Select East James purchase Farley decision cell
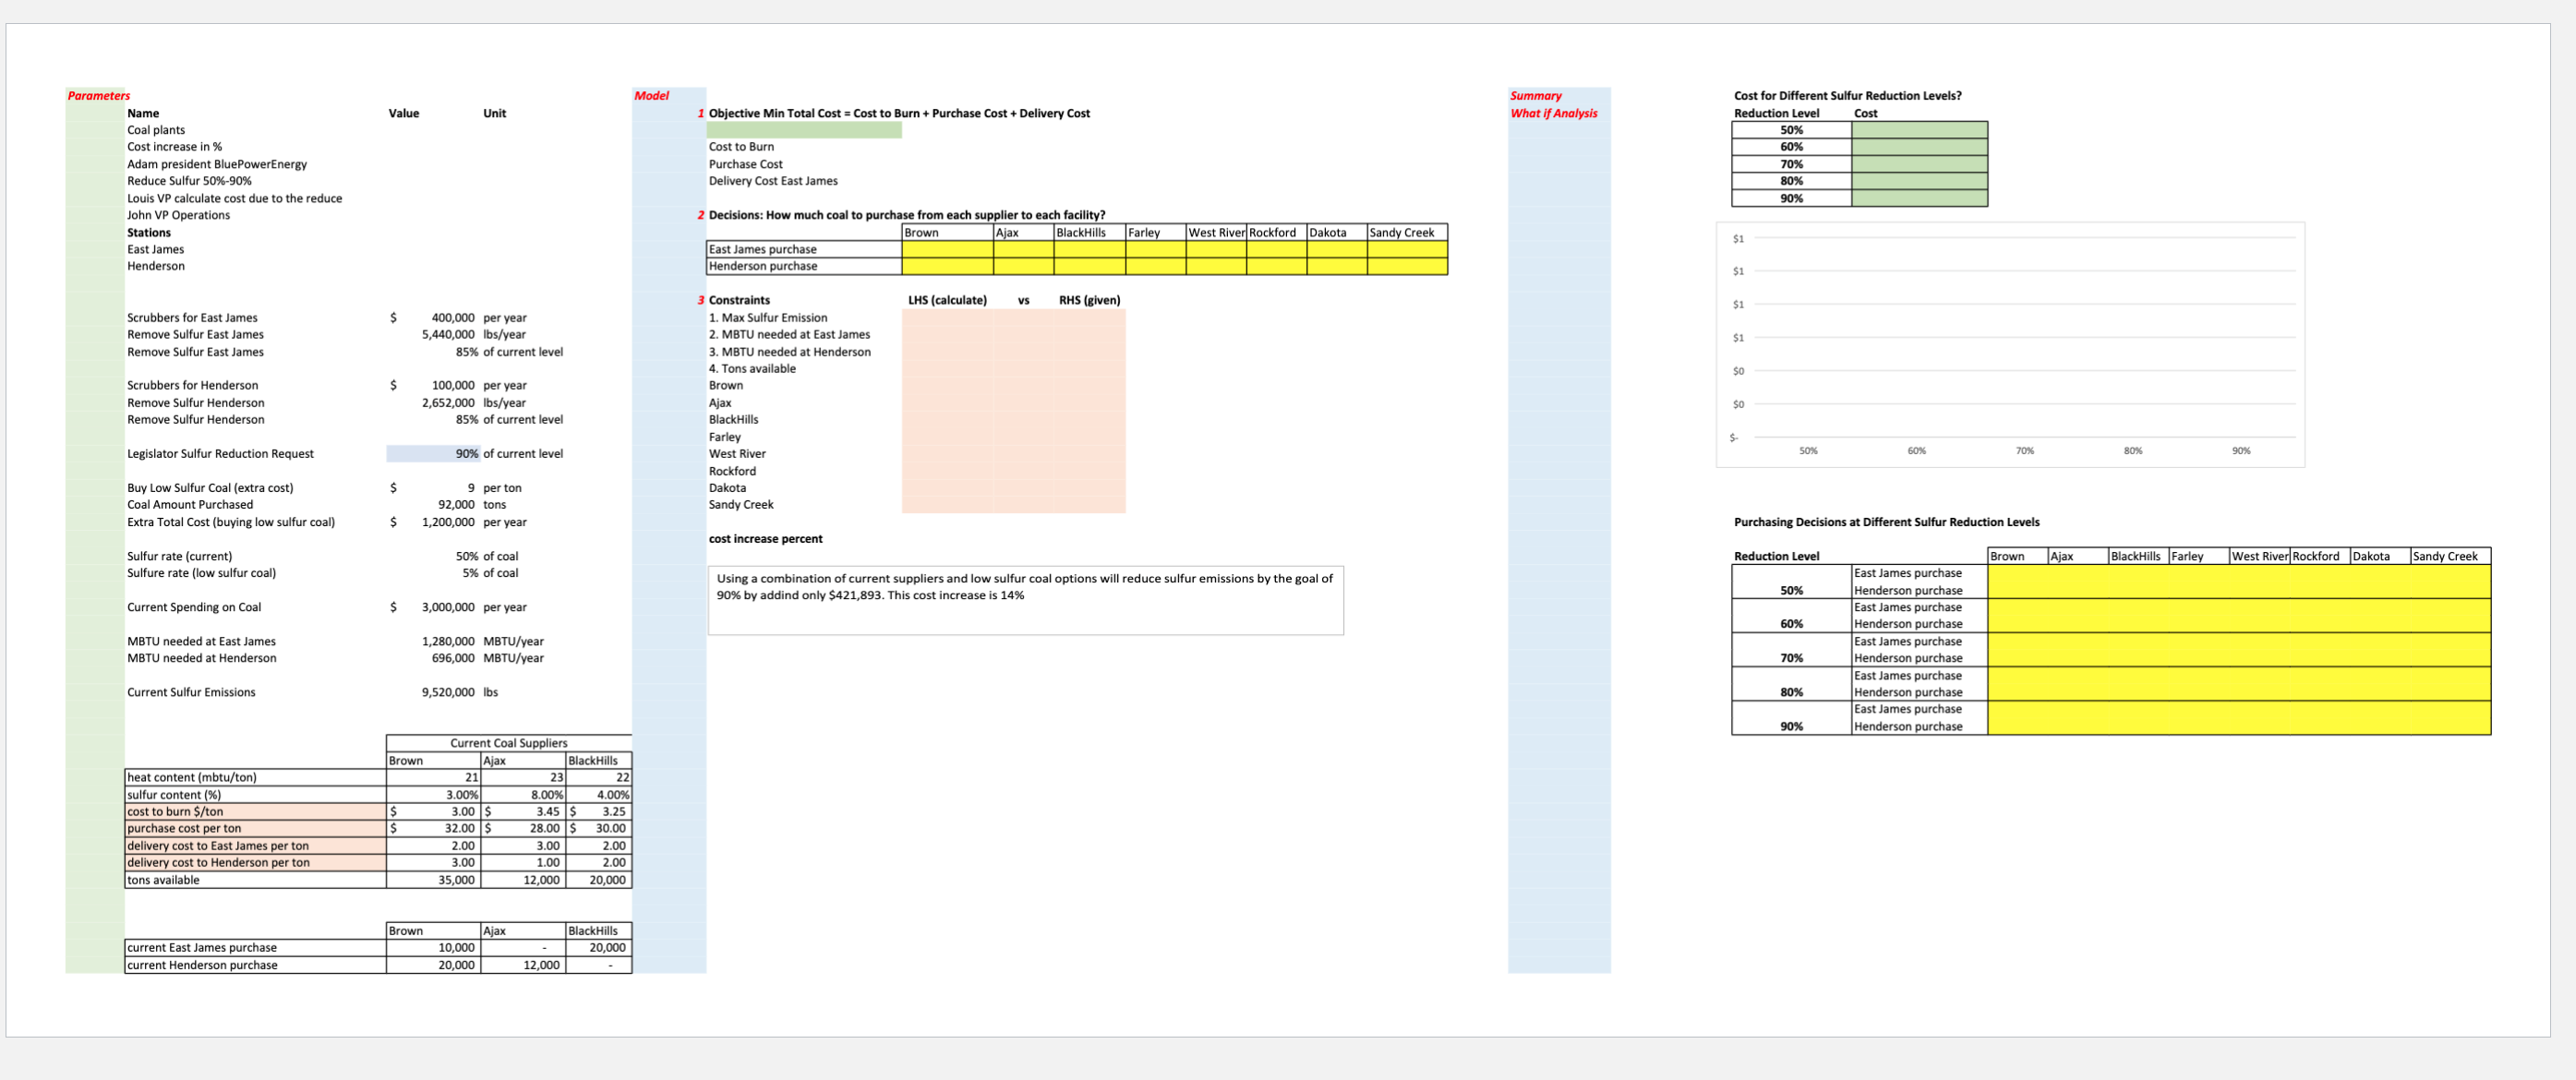This screenshot has height=1080, width=2576. [x=1155, y=250]
